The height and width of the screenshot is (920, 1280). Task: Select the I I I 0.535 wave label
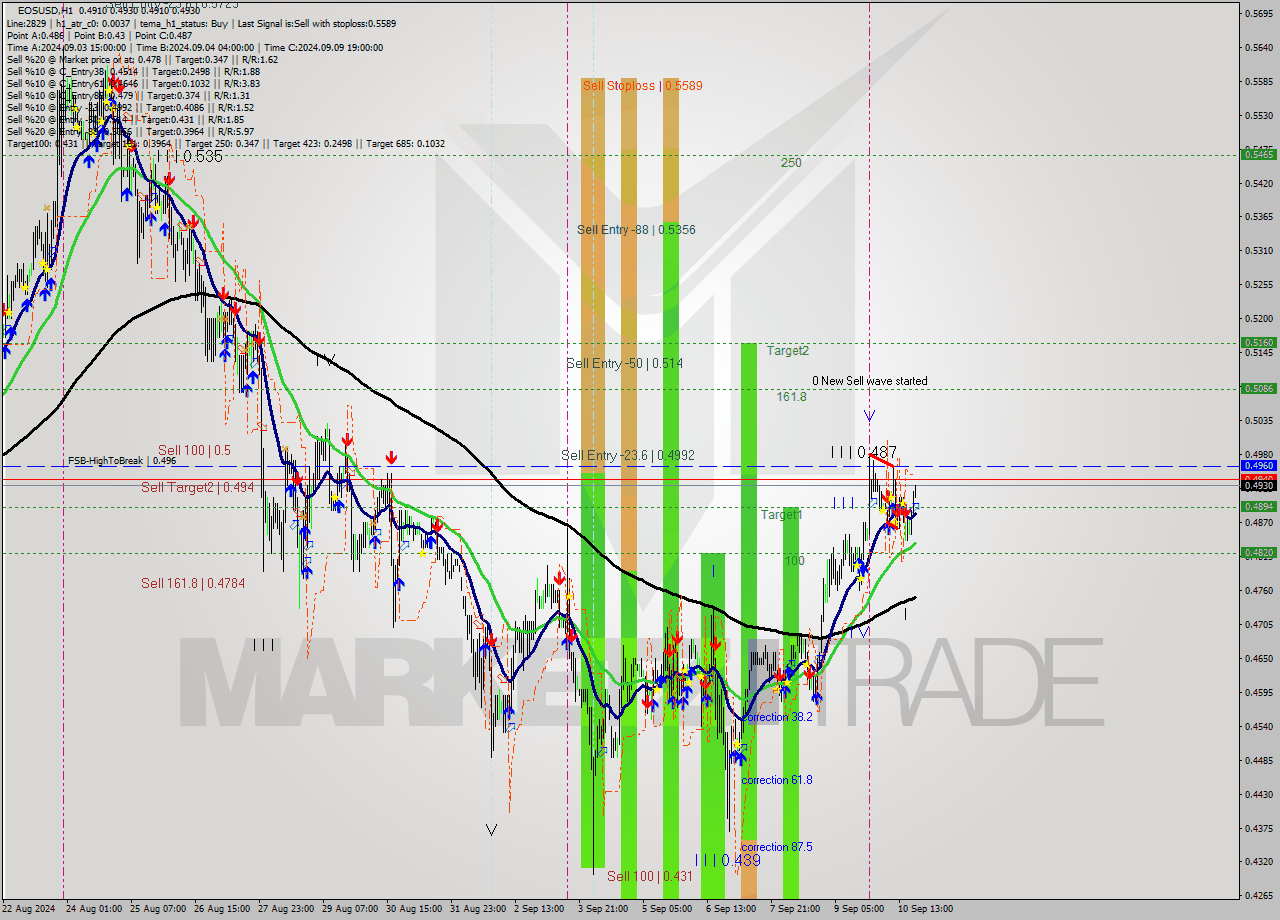pos(189,157)
